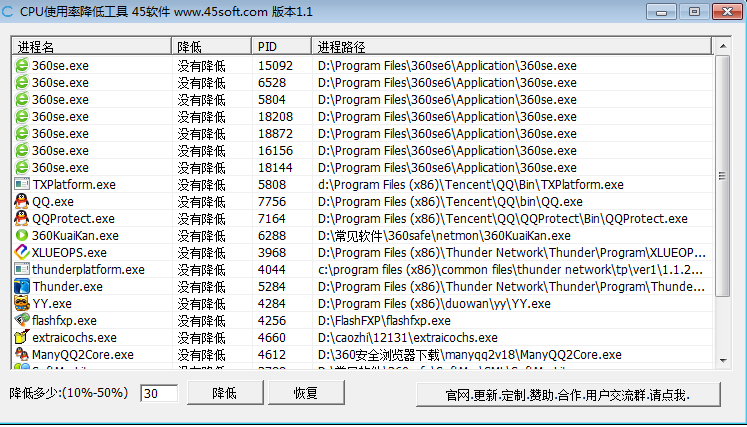
Task: Click PID cell 4256
Action: [272, 321]
